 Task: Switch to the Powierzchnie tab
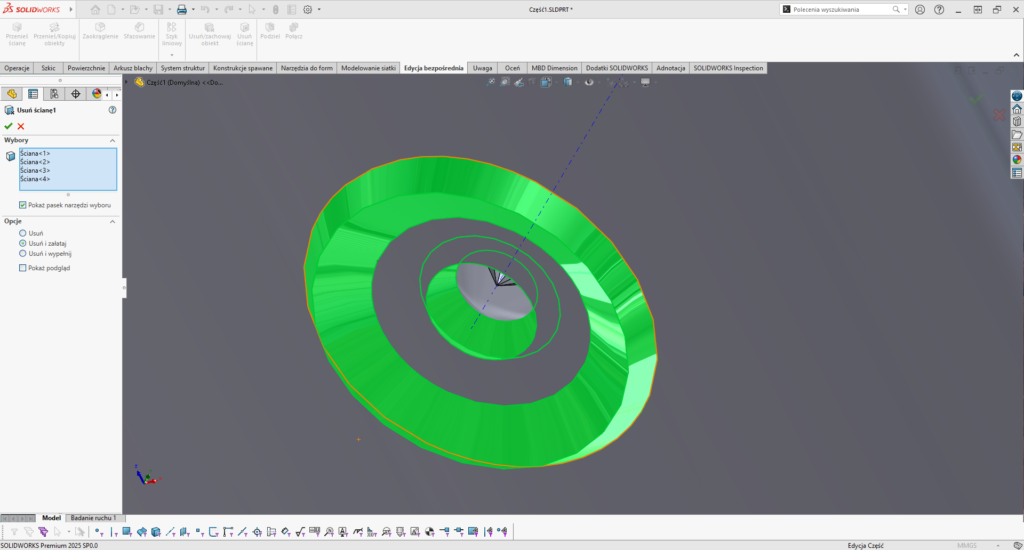pyautogui.click(x=87, y=68)
